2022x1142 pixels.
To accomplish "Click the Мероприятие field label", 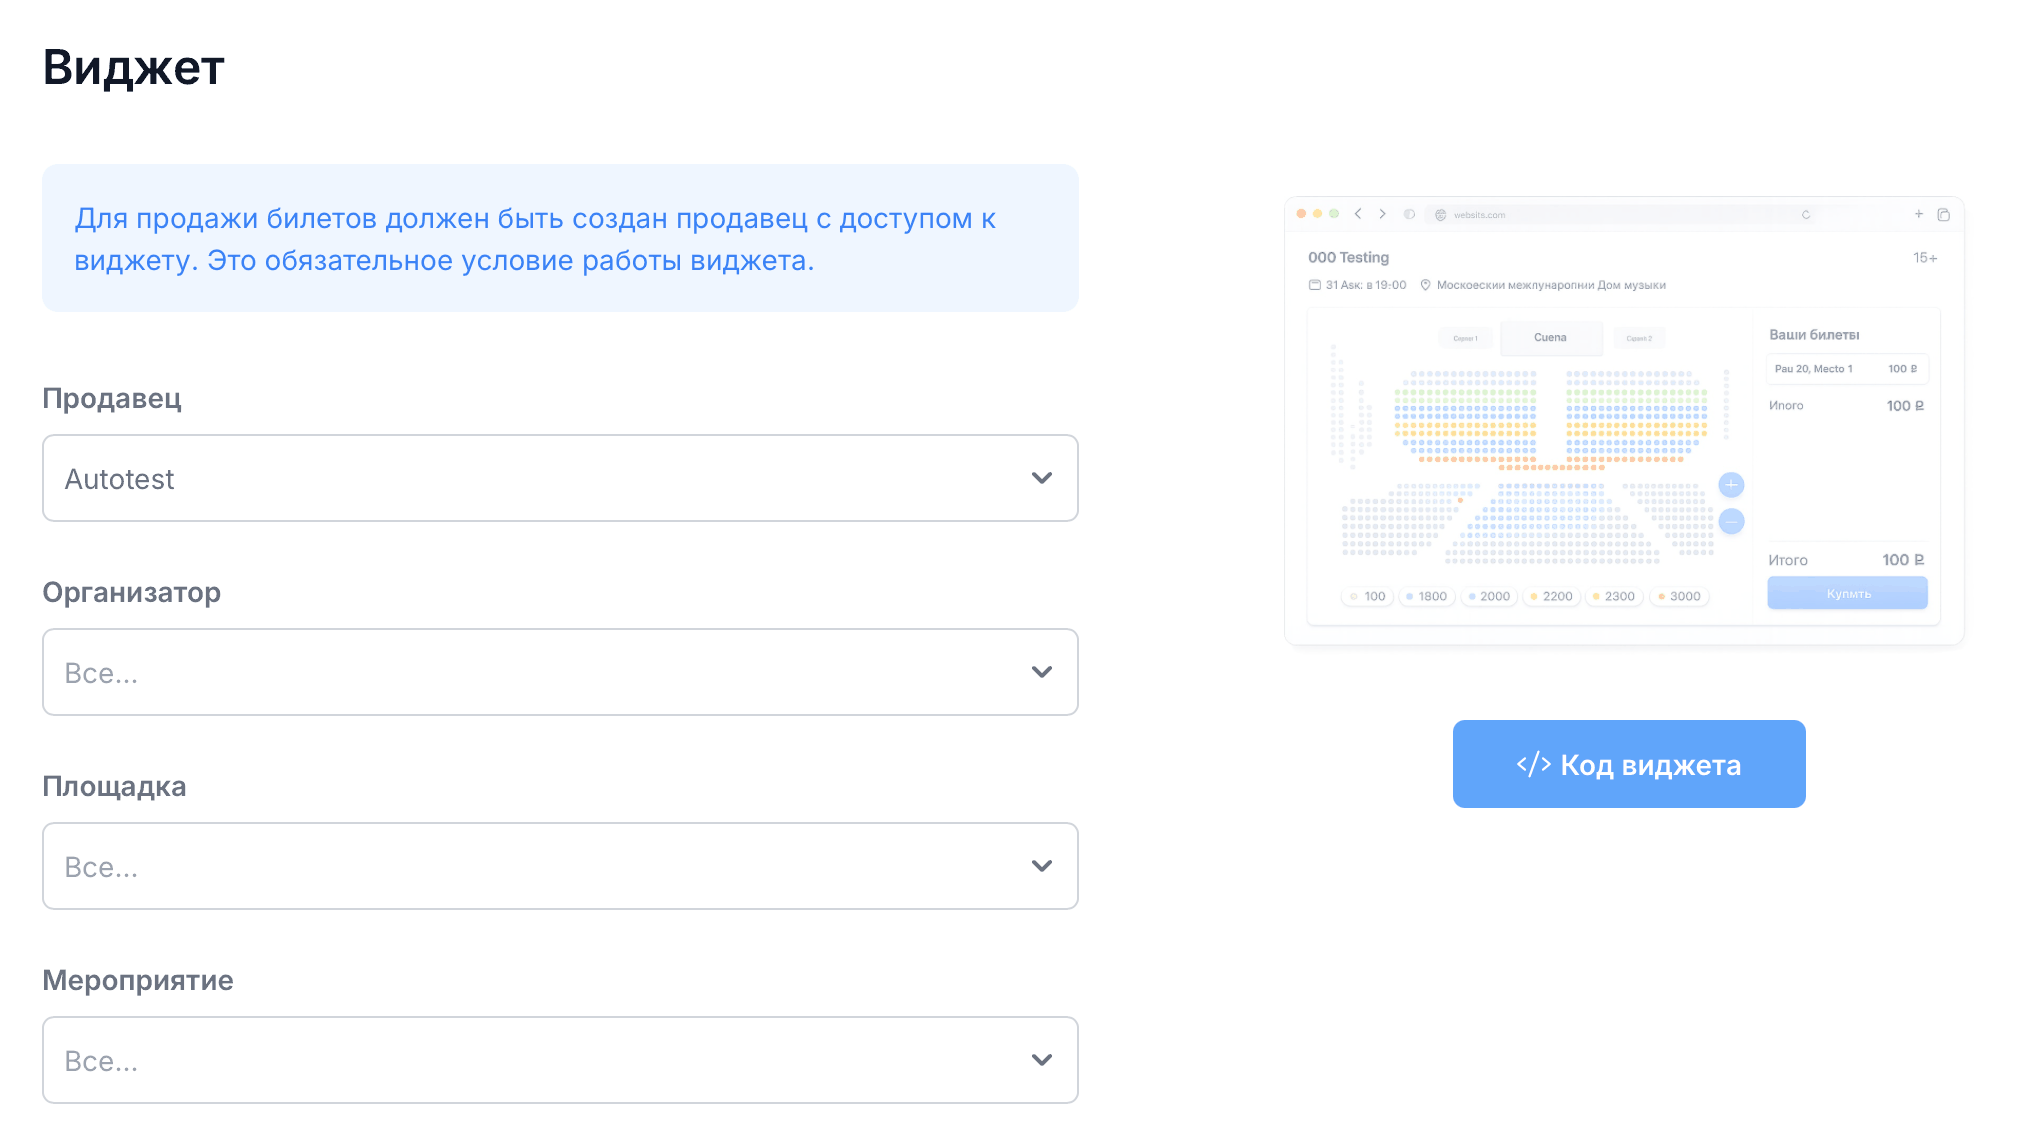I will (138, 980).
